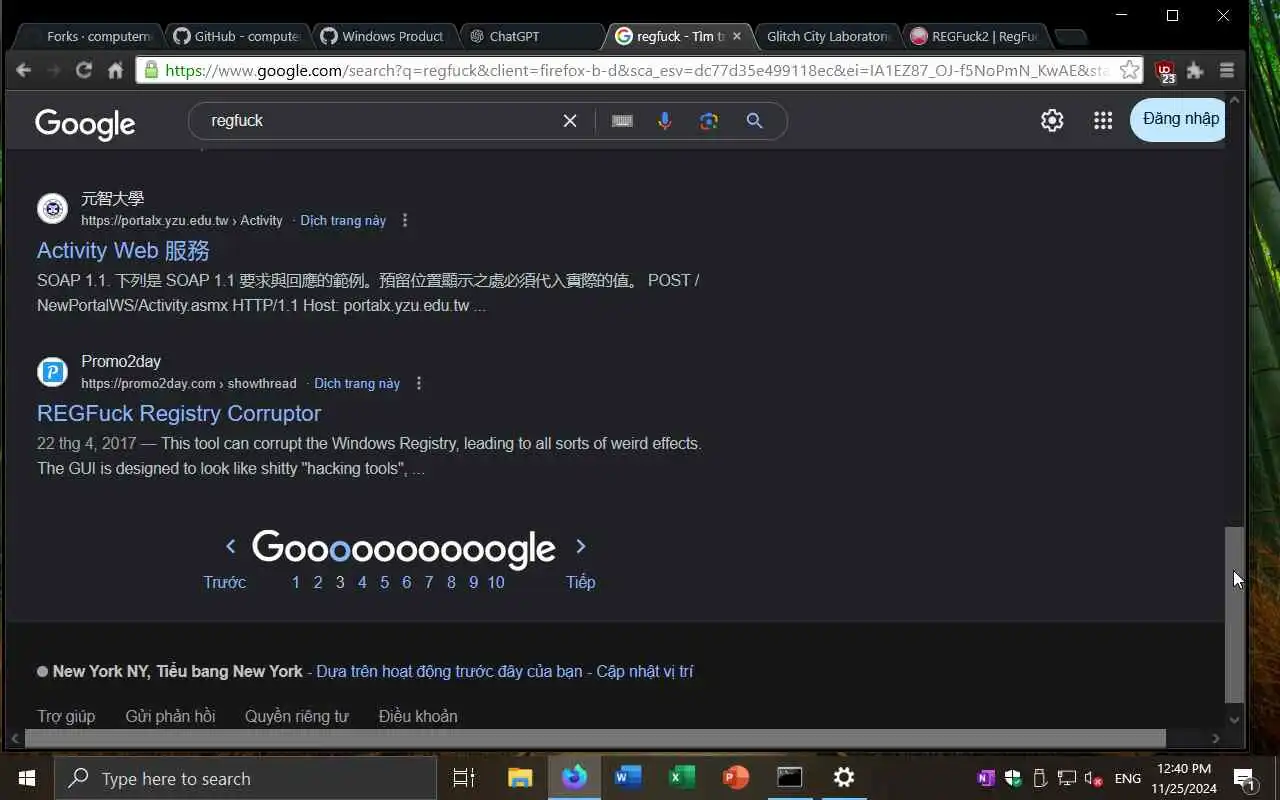Submit search with magnifier icon
This screenshot has width=1280, height=800.
point(755,121)
